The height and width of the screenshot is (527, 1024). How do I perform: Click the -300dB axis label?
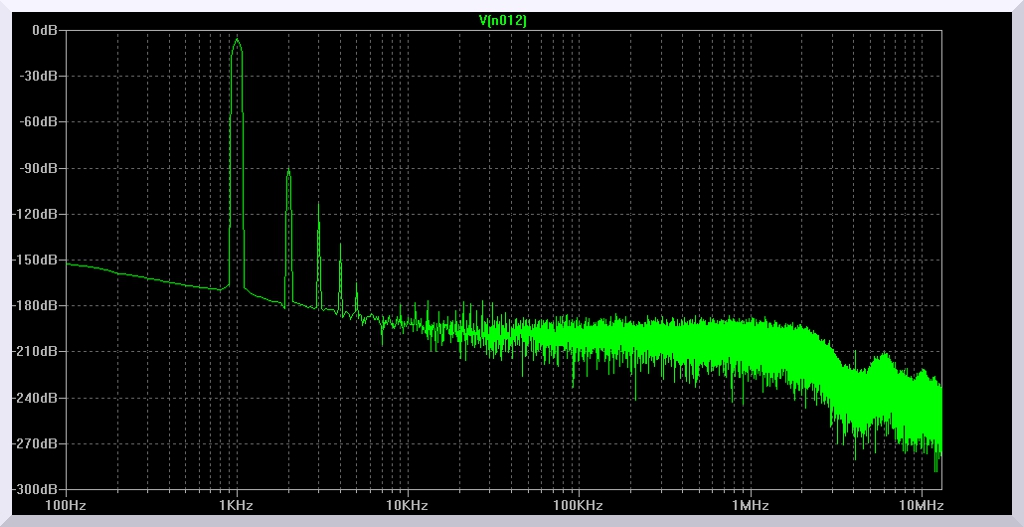[x=38, y=489]
